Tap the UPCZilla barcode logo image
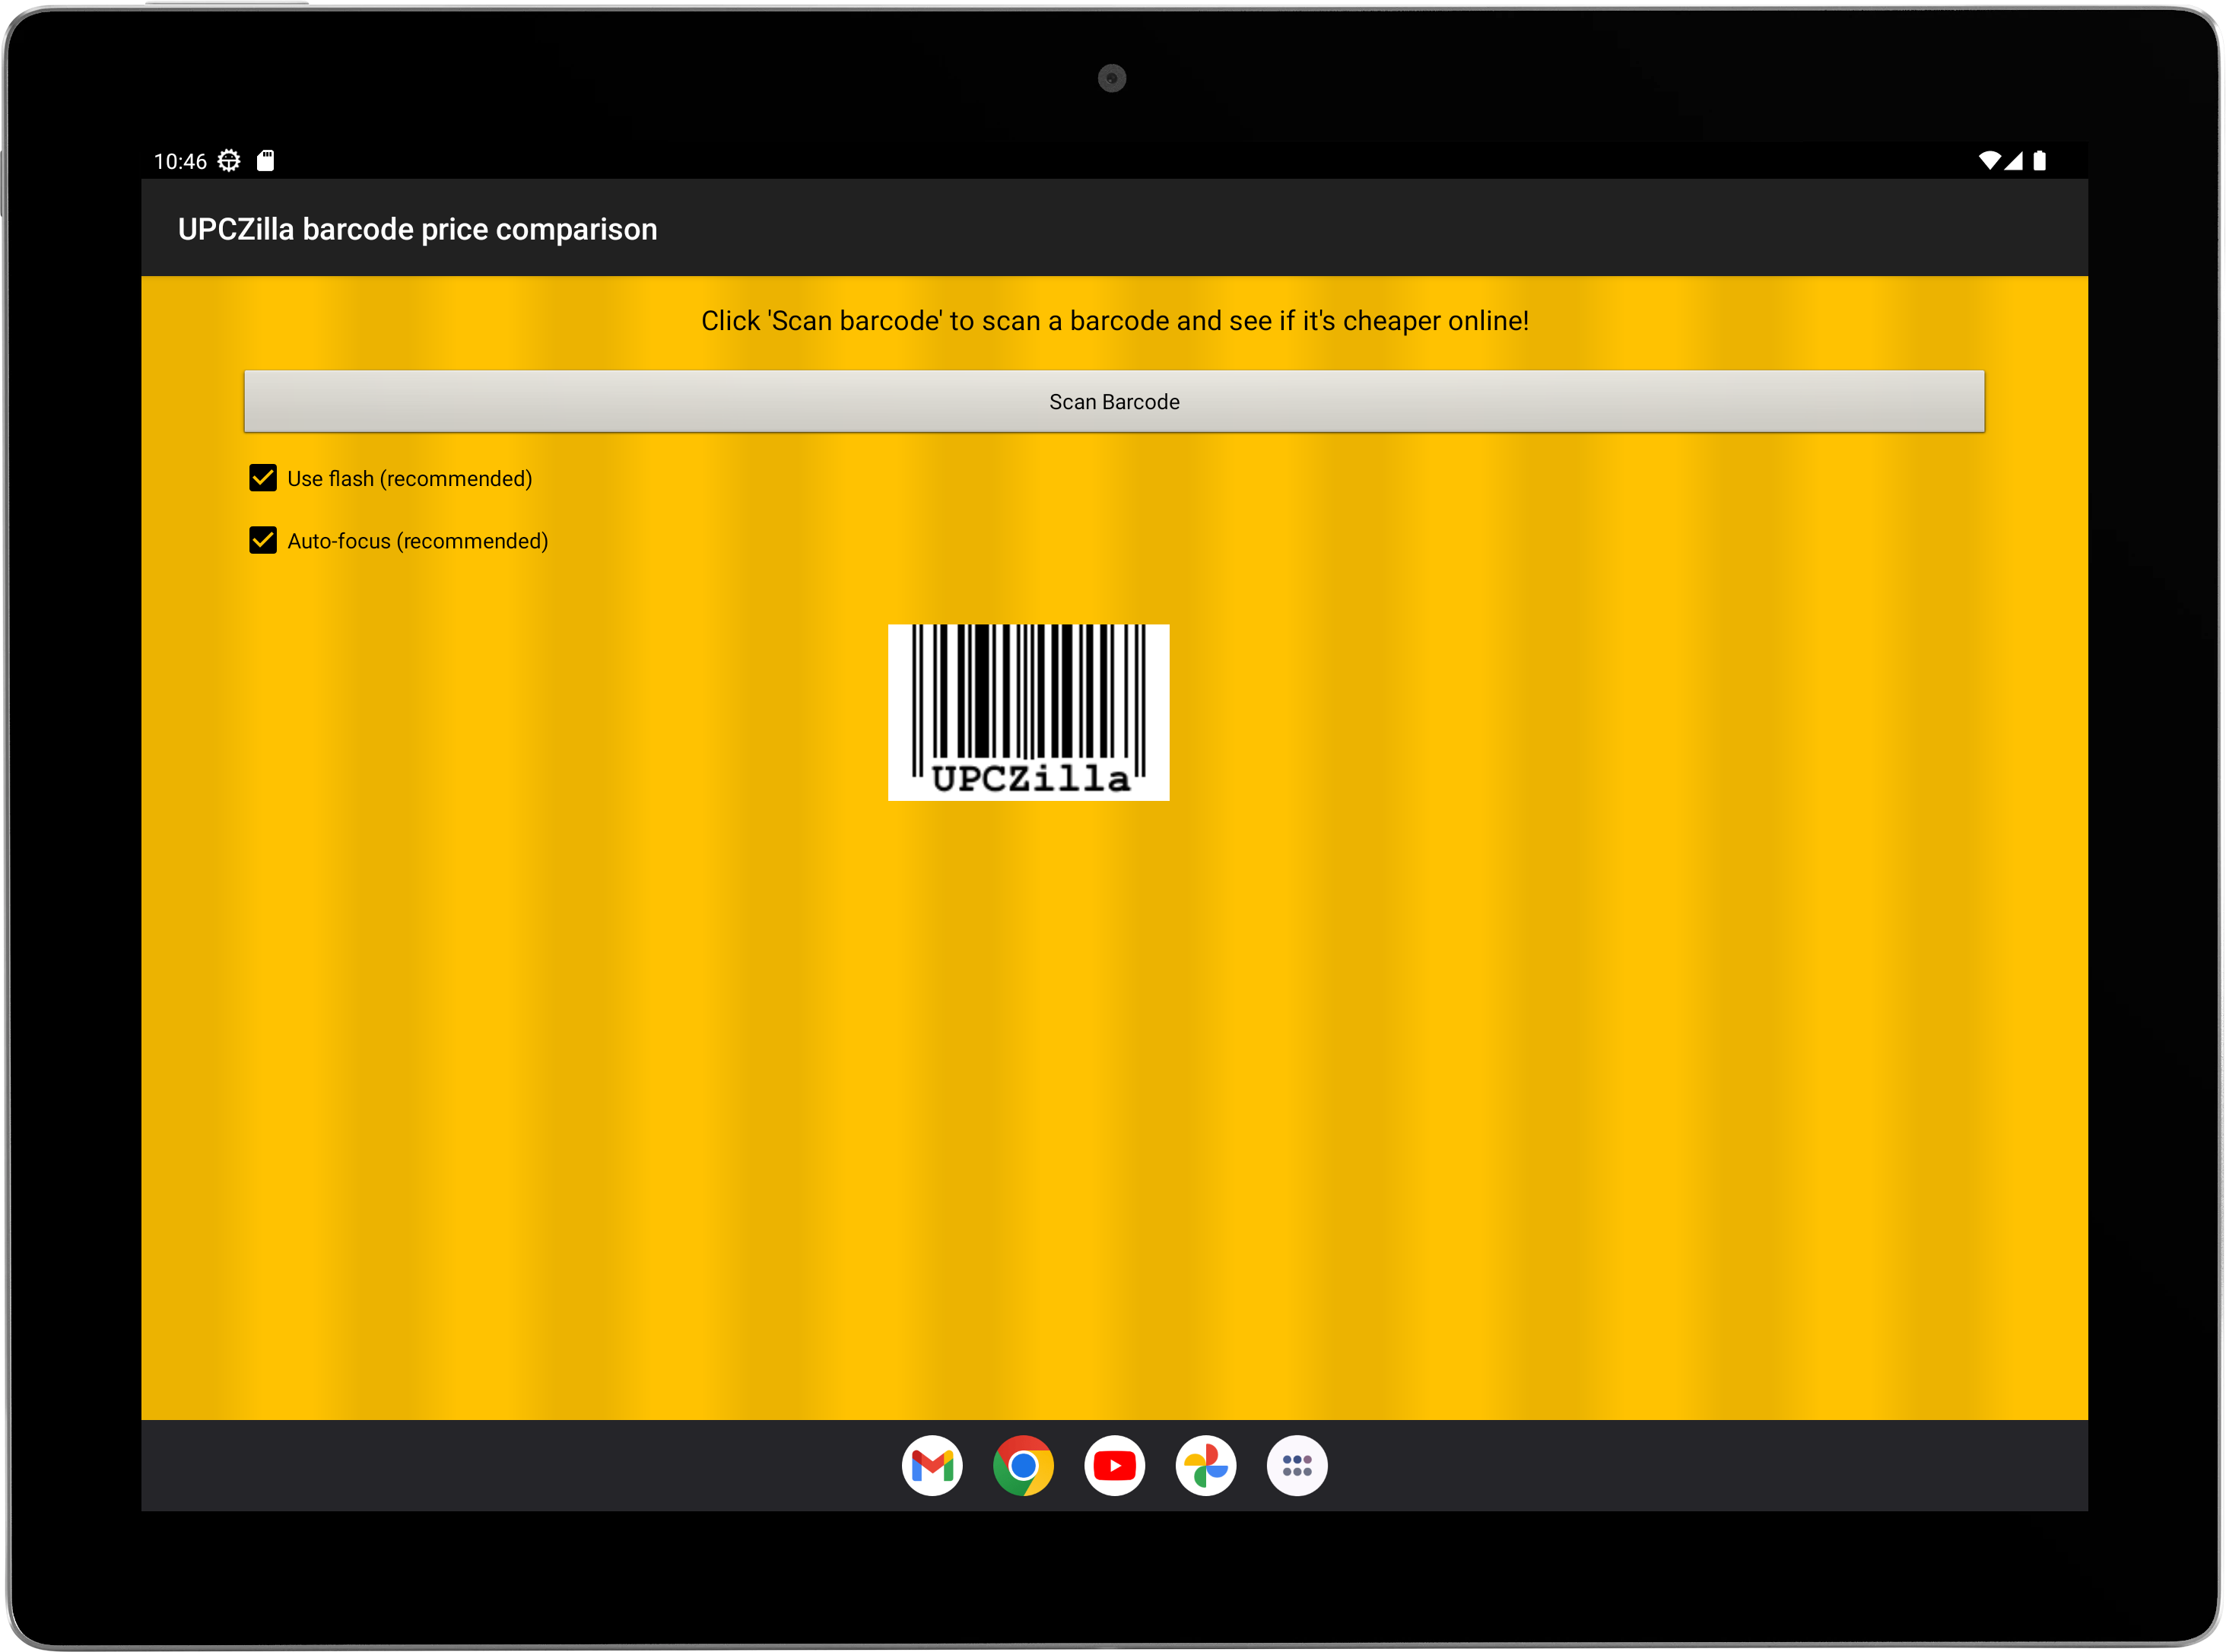The width and height of the screenshot is (2226, 1652). pos(1028,712)
